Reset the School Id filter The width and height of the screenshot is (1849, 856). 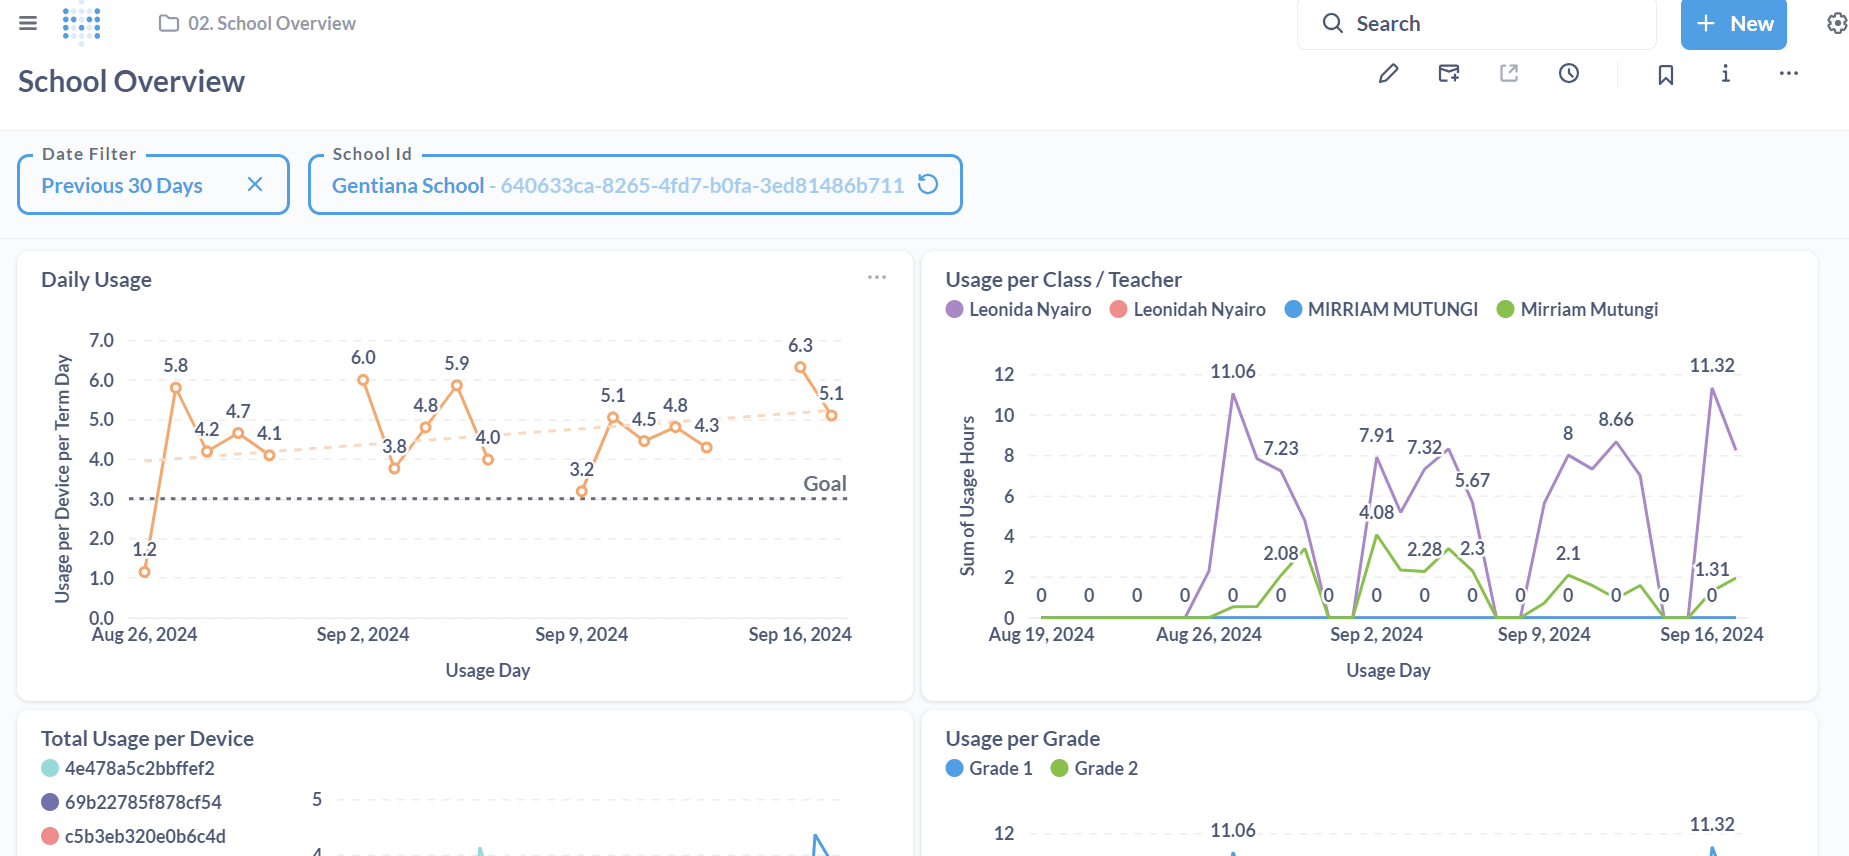[928, 184]
